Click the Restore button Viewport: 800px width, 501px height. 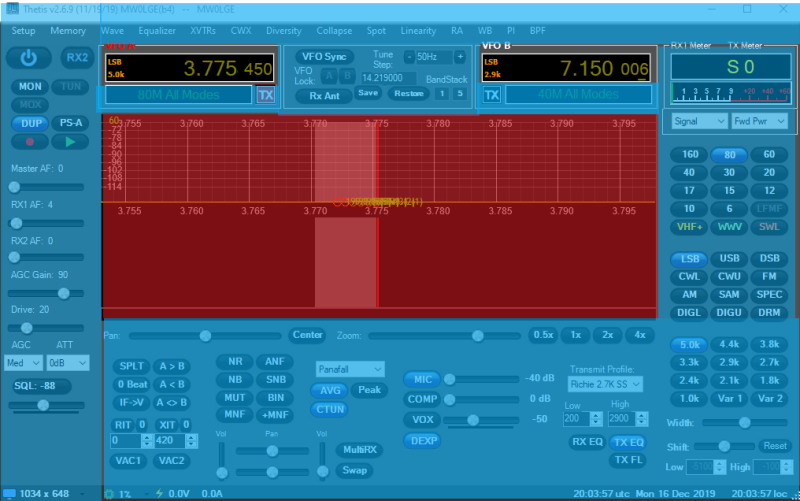click(409, 93)
